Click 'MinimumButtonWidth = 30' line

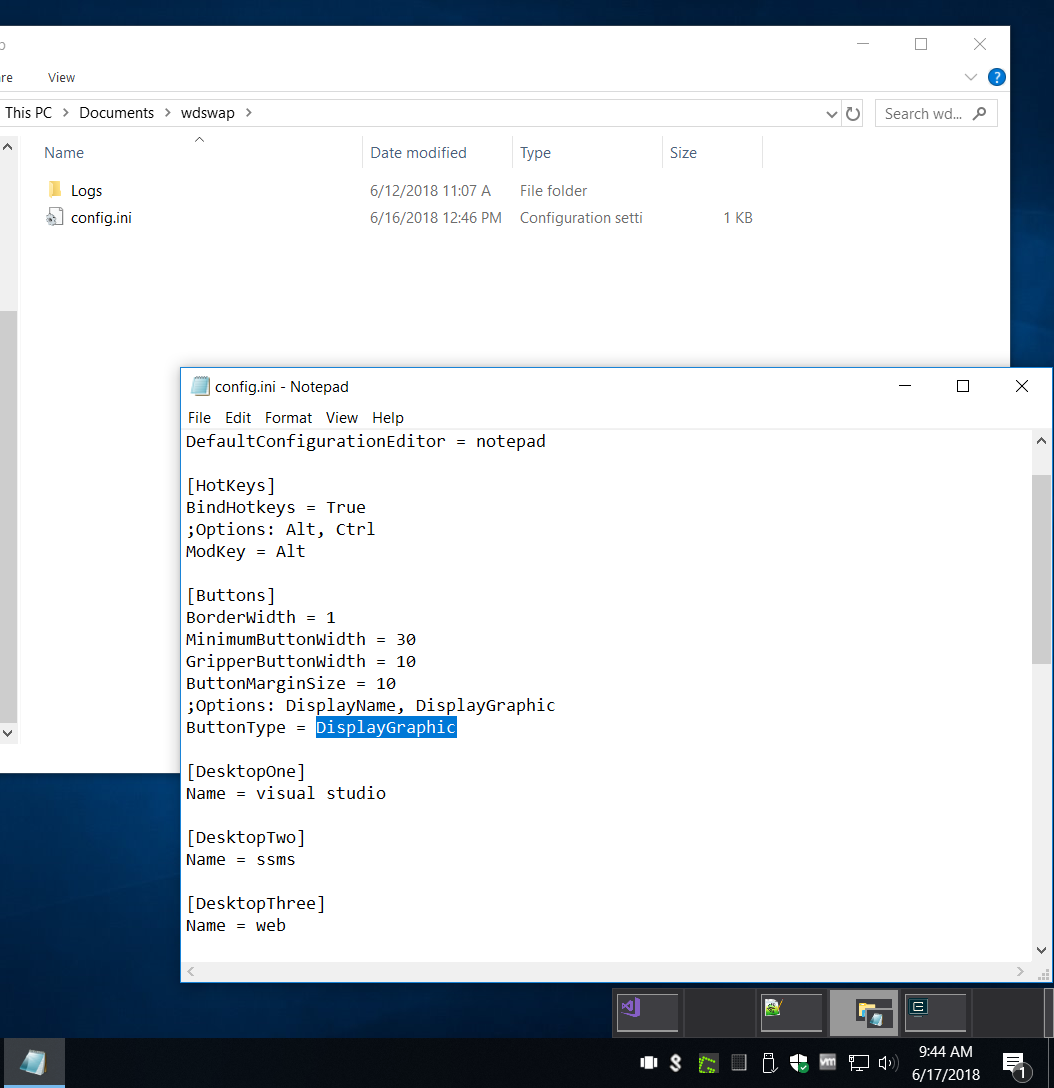(x=301, y=639)
